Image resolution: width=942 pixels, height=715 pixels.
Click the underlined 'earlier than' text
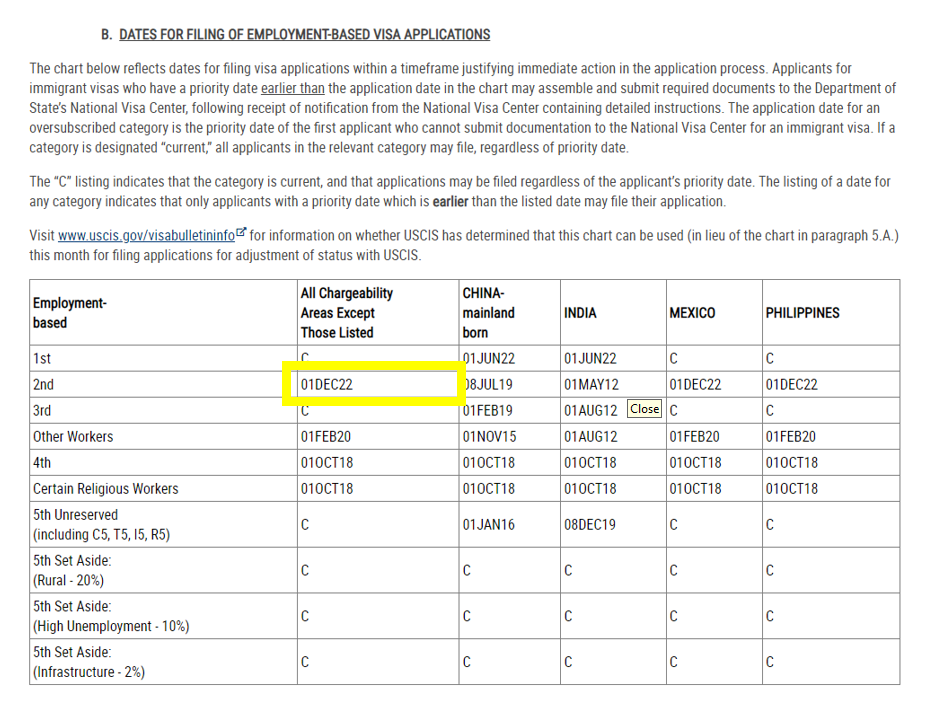(293, 88)
